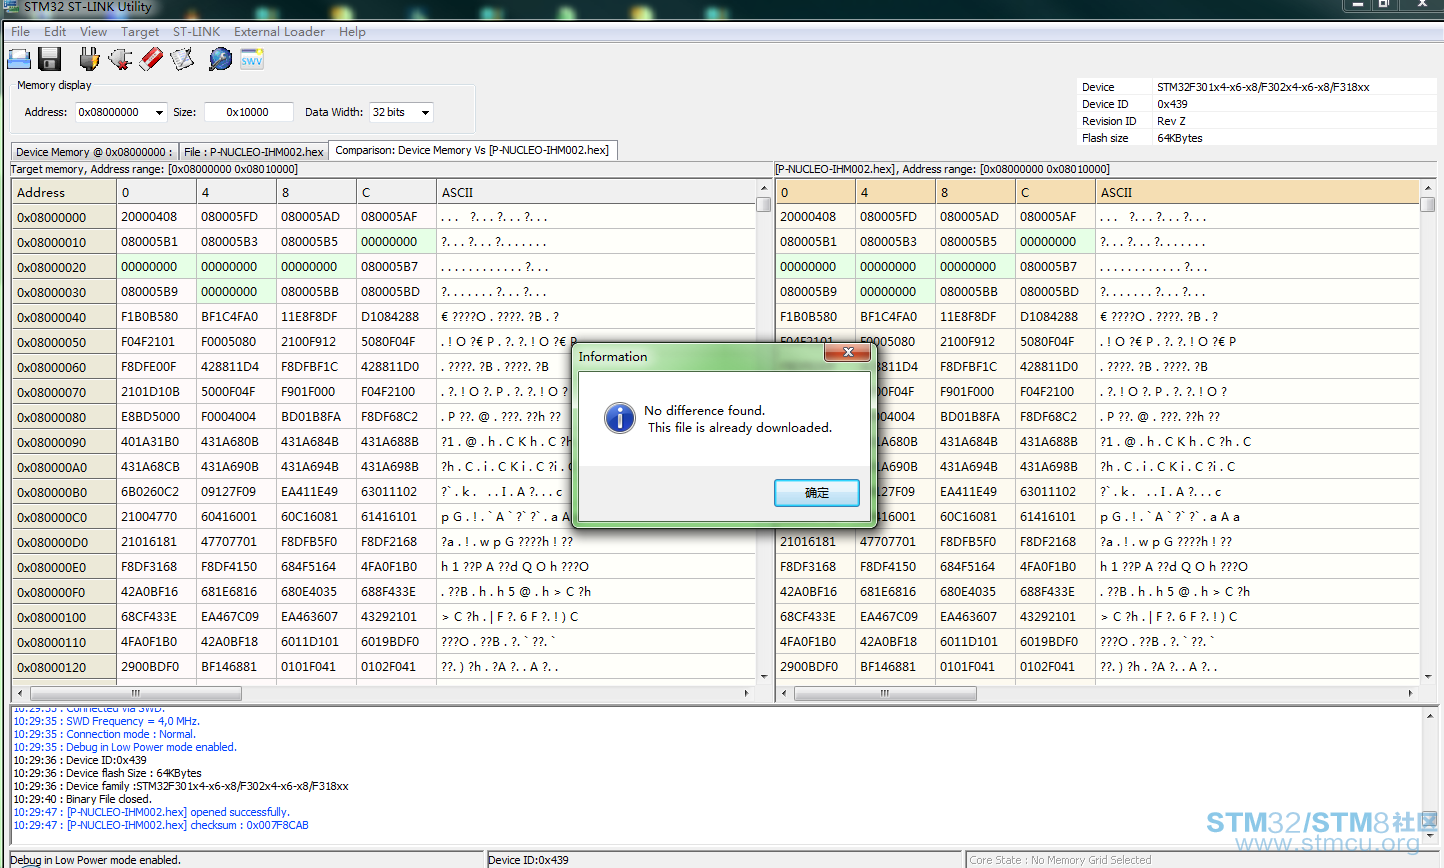This screenshot has width=1444, height=868.
Task: Click the Target memory pane vertical scrollbar thumb
Action: [763, 204]
